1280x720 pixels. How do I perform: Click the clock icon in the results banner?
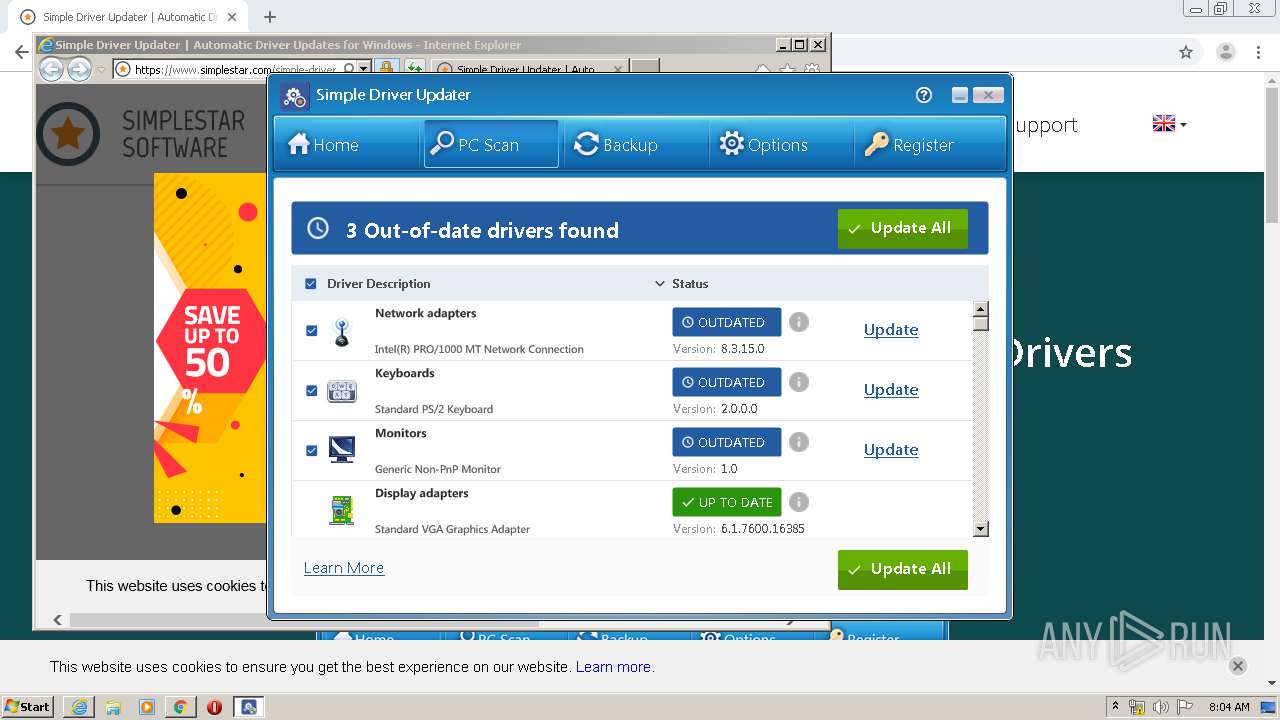(x=318, y=228)
